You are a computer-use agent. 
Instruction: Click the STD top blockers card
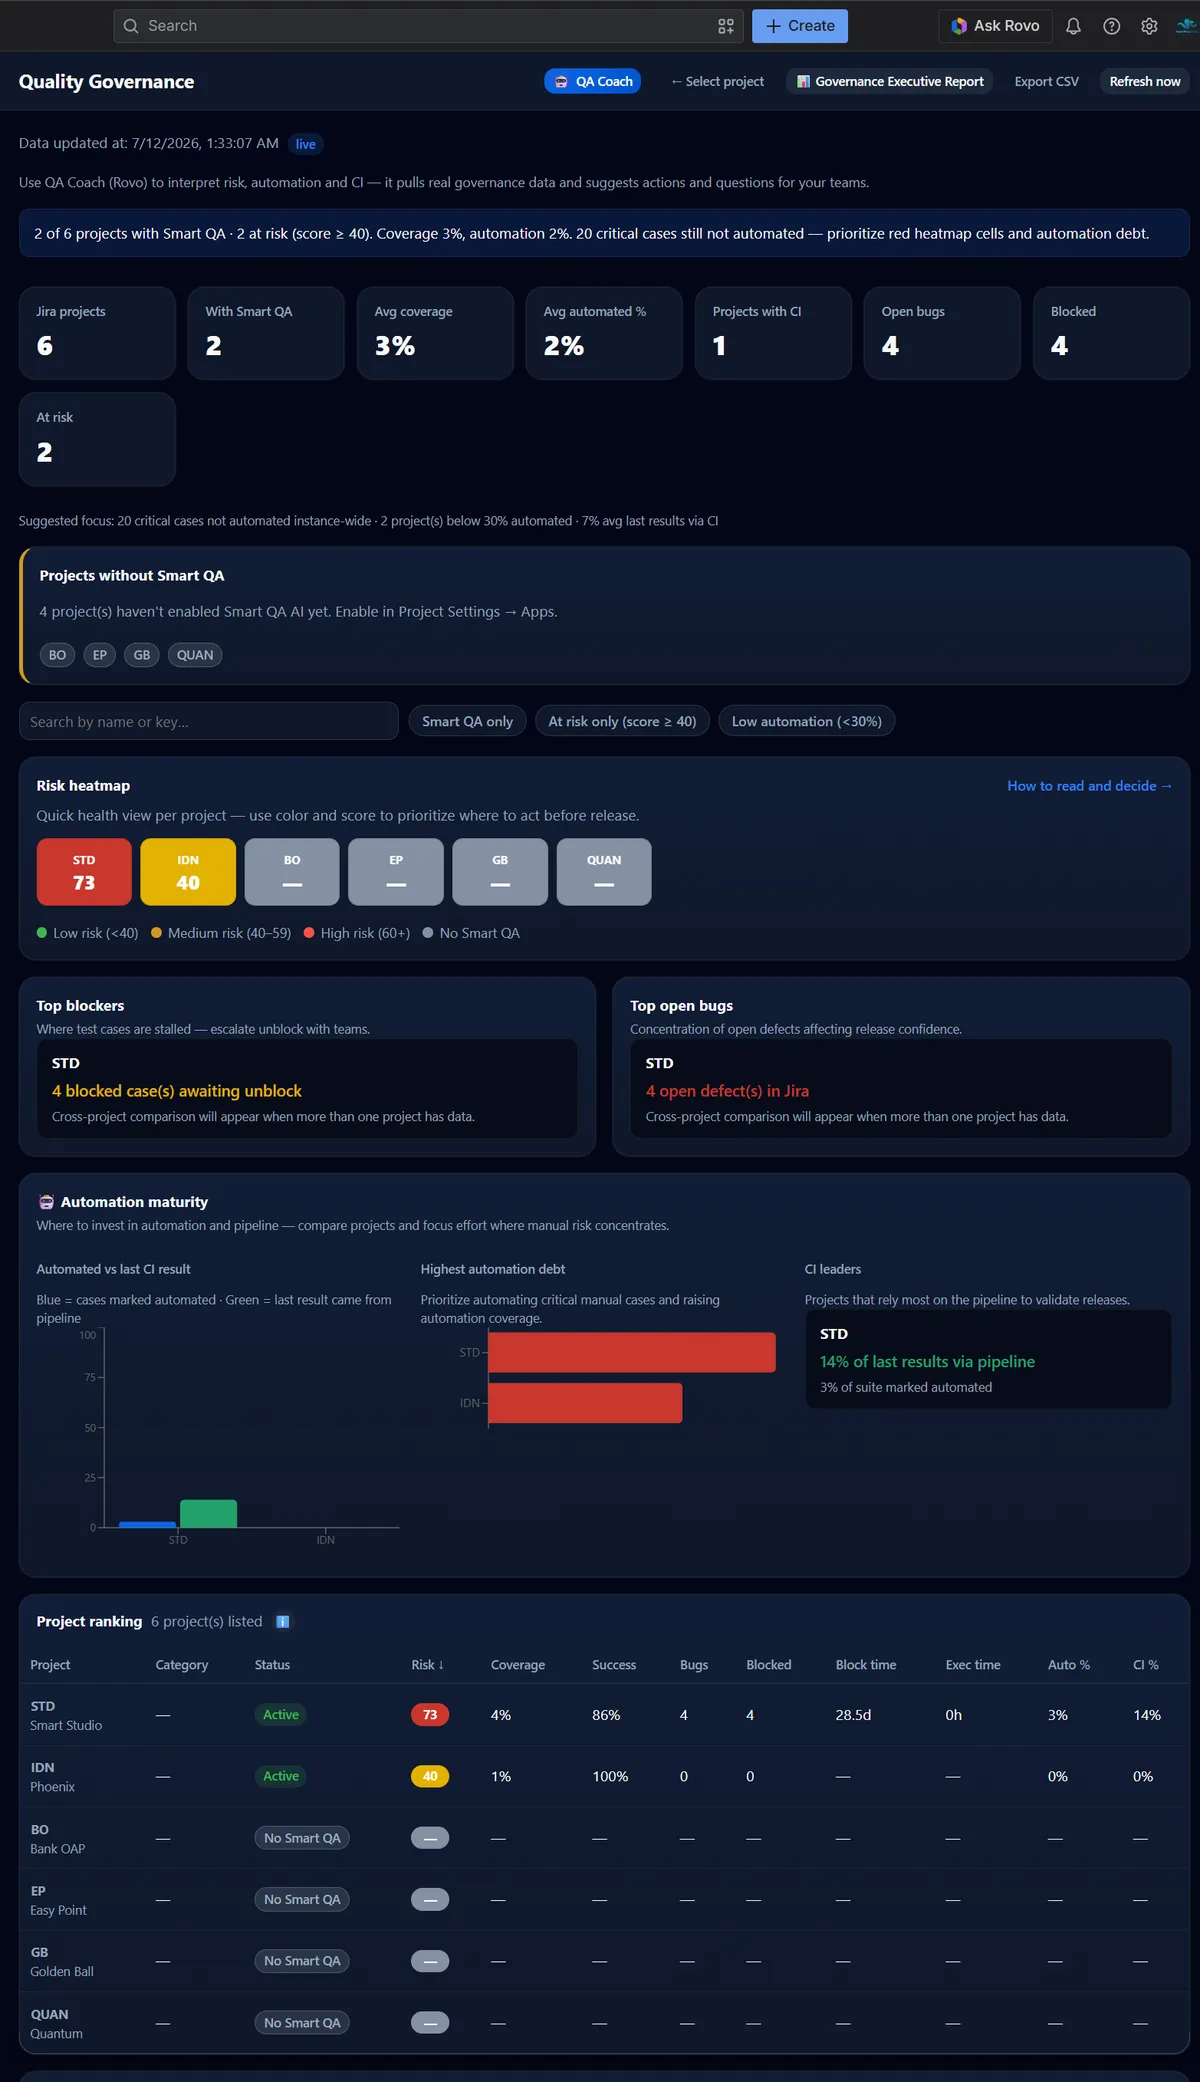click(307, 1088)
